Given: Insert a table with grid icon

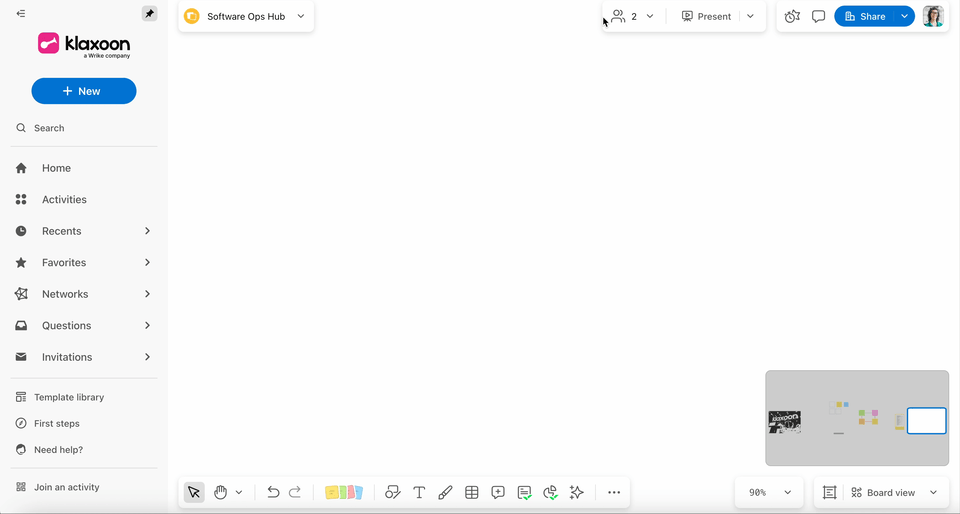Looking at the screenshot, I should coord(471,493).
